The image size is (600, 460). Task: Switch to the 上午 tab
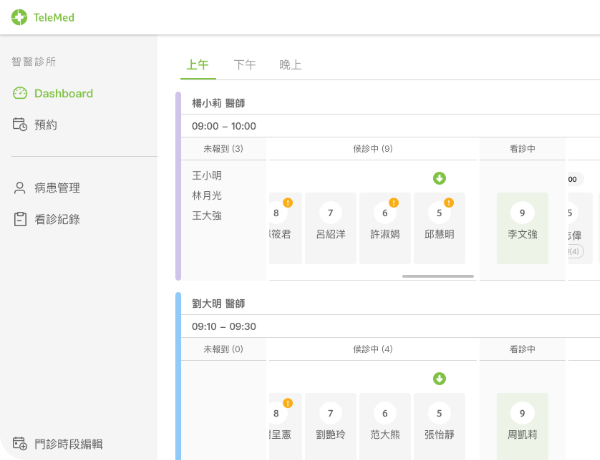[x=198, y=65]
